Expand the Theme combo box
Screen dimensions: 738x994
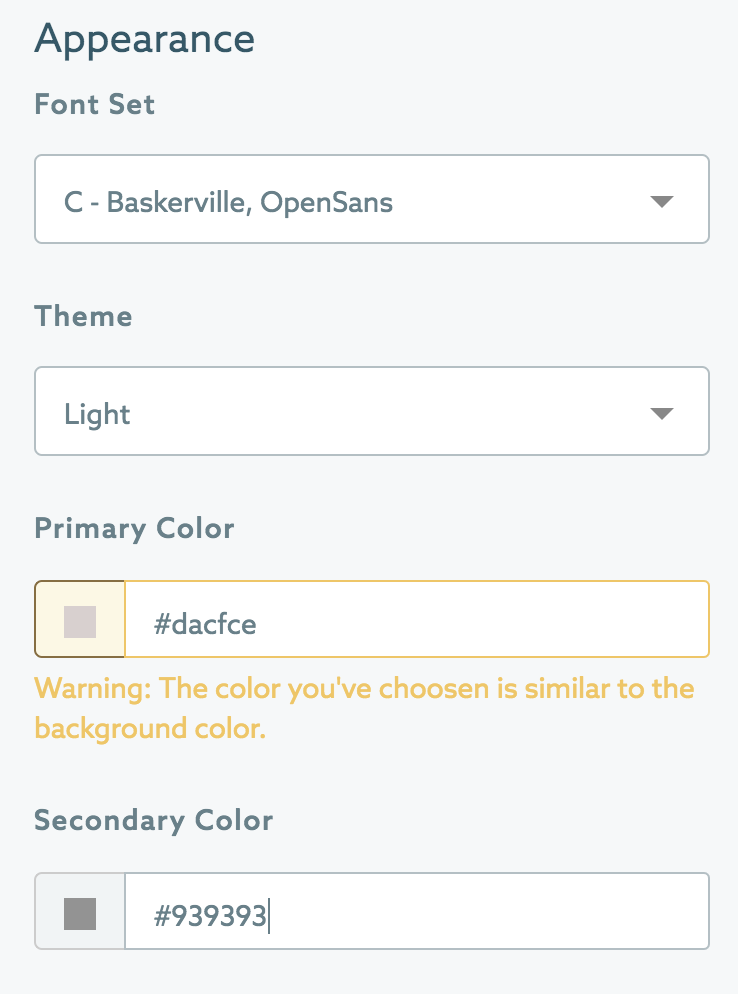[372, 411]
